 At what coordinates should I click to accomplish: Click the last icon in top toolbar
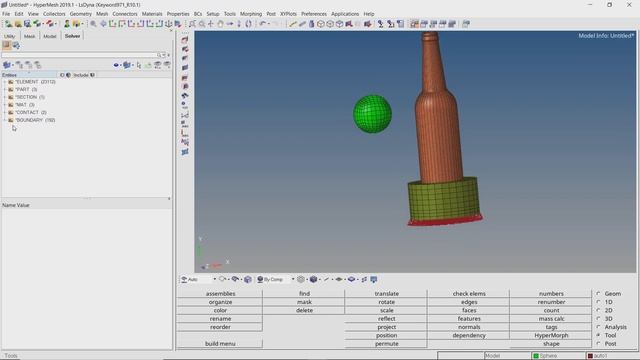tap(466, 24)
